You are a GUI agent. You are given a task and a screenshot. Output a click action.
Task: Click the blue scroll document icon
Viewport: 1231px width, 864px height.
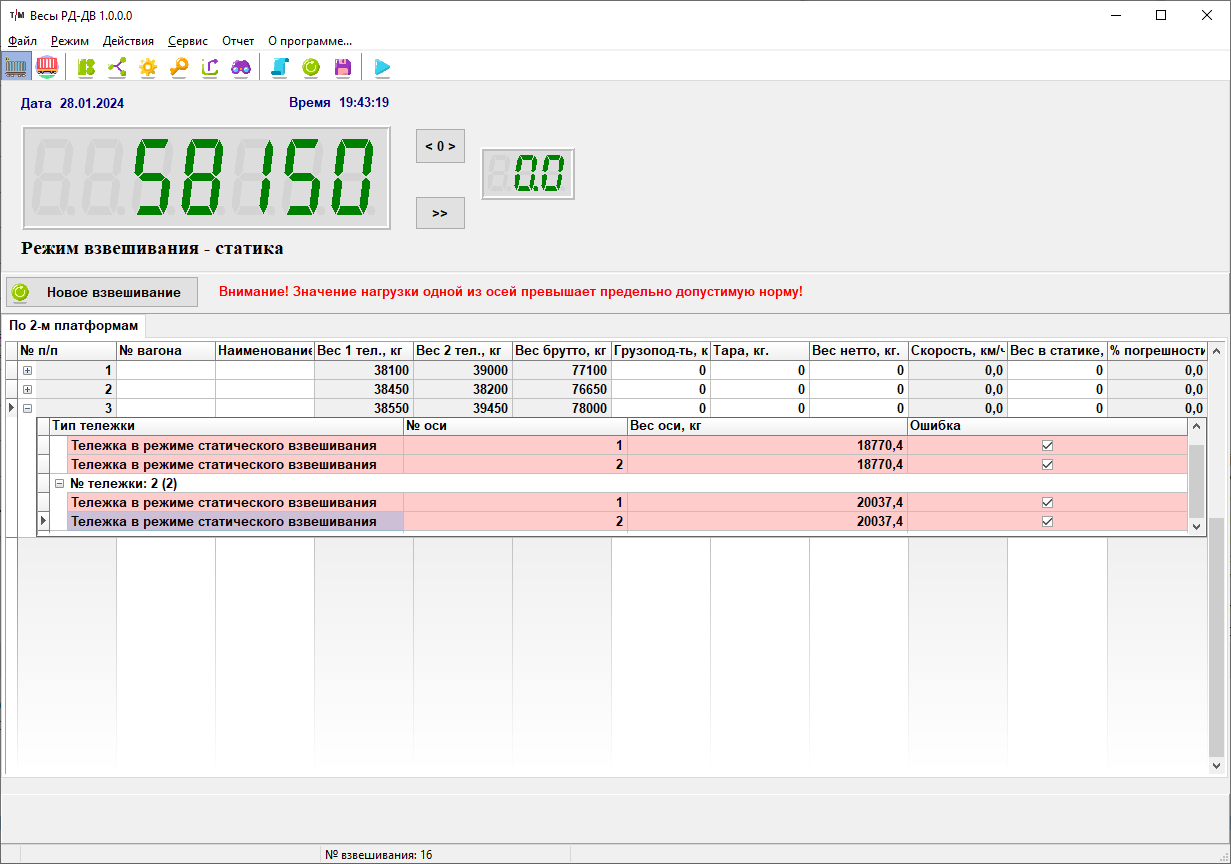[280, 67]
